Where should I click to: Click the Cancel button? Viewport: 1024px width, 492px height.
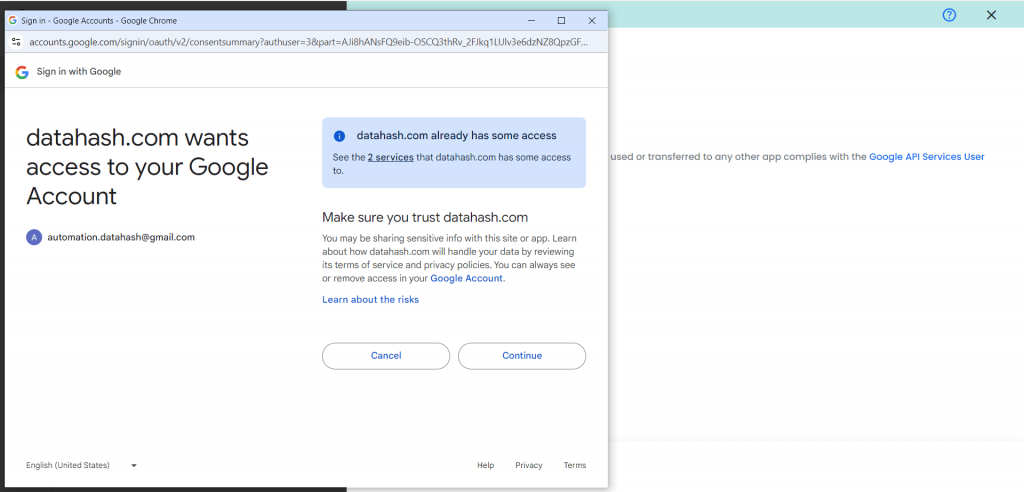tap(386, 356)
